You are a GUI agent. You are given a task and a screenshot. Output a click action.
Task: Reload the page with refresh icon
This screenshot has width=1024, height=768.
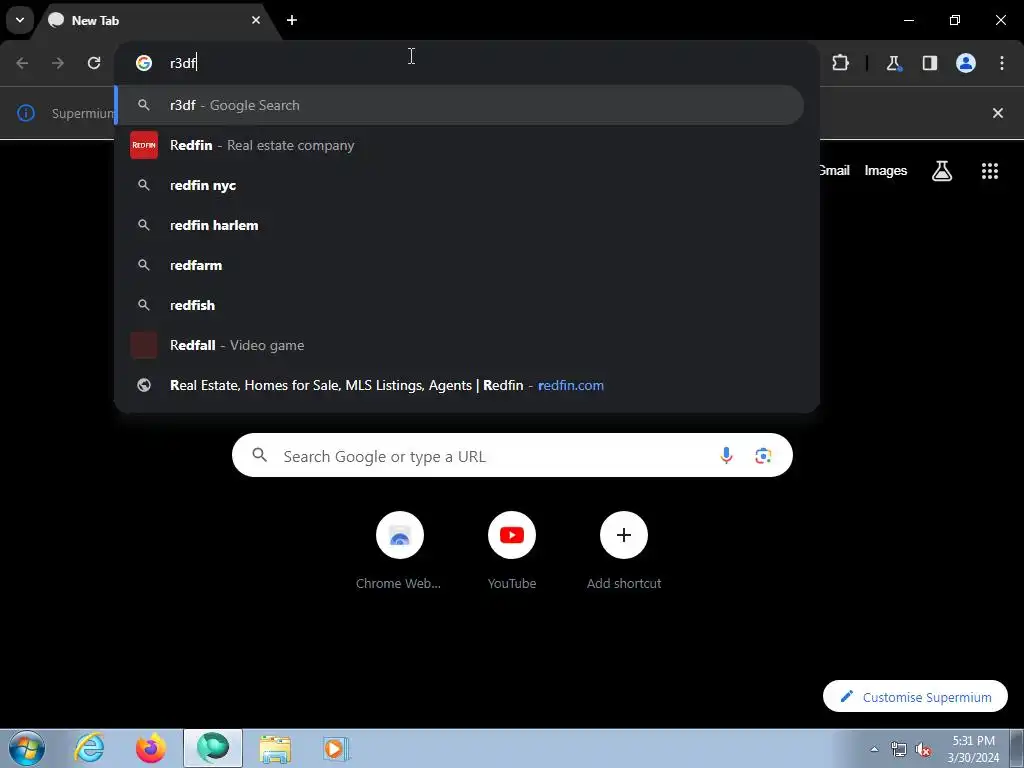point(94,63)
